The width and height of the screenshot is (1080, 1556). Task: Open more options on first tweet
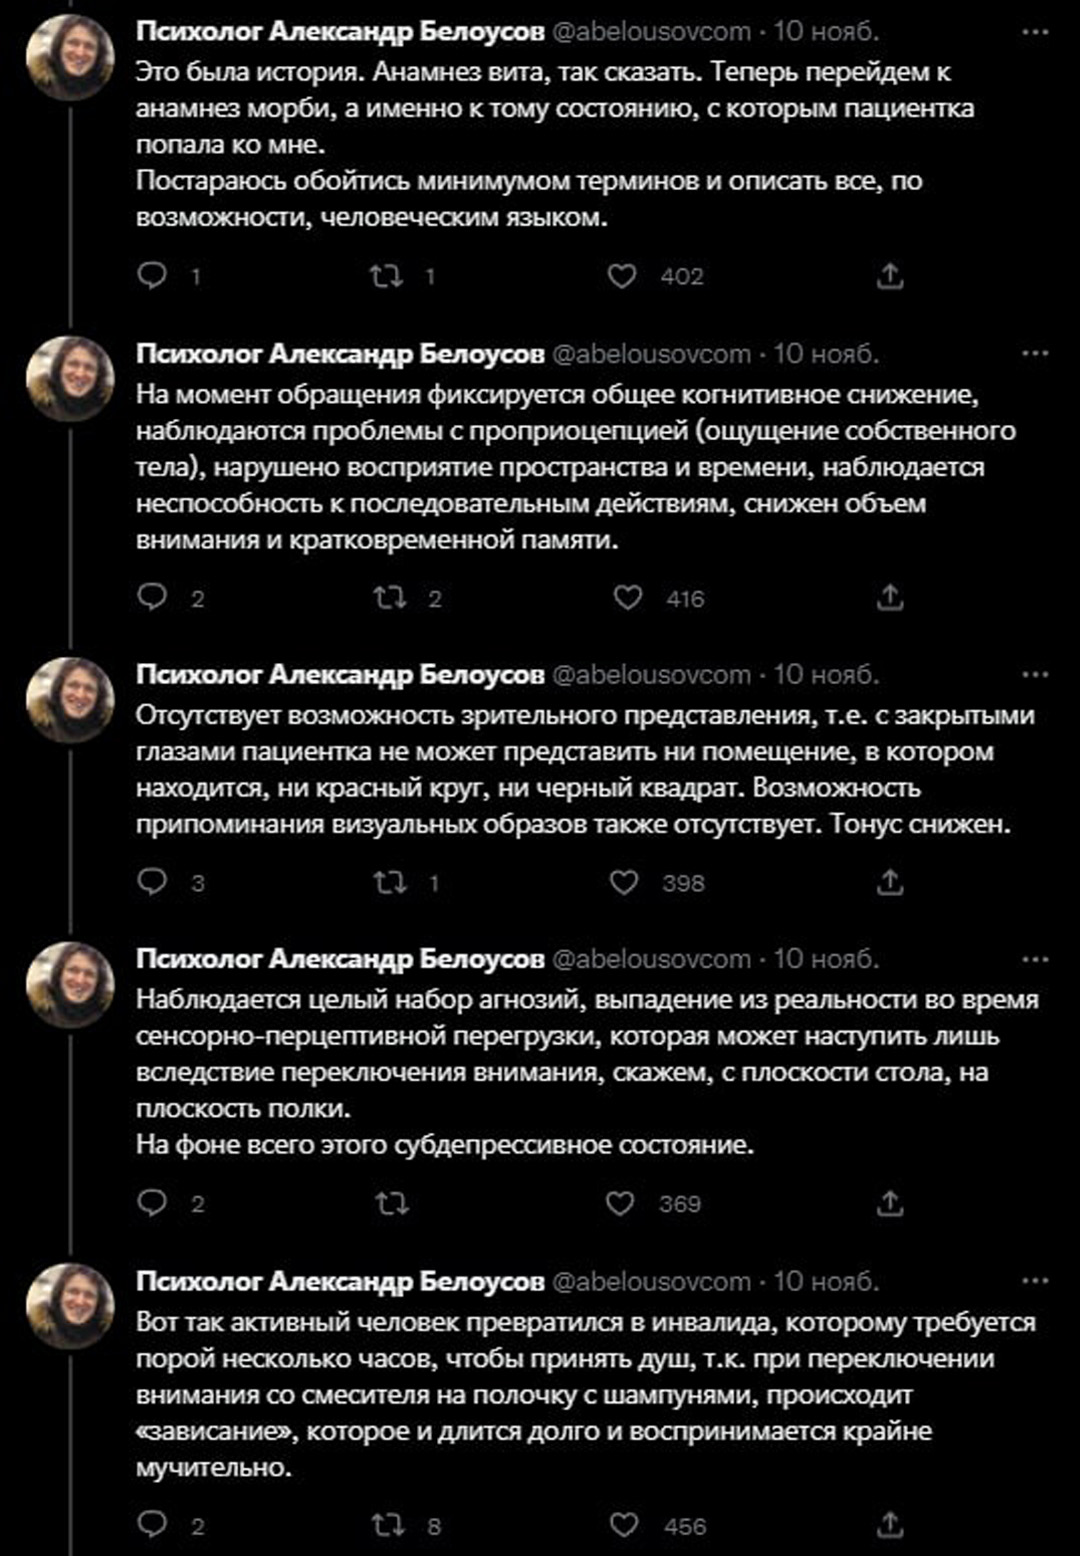pyautogui.click(x=1035, y=32)
